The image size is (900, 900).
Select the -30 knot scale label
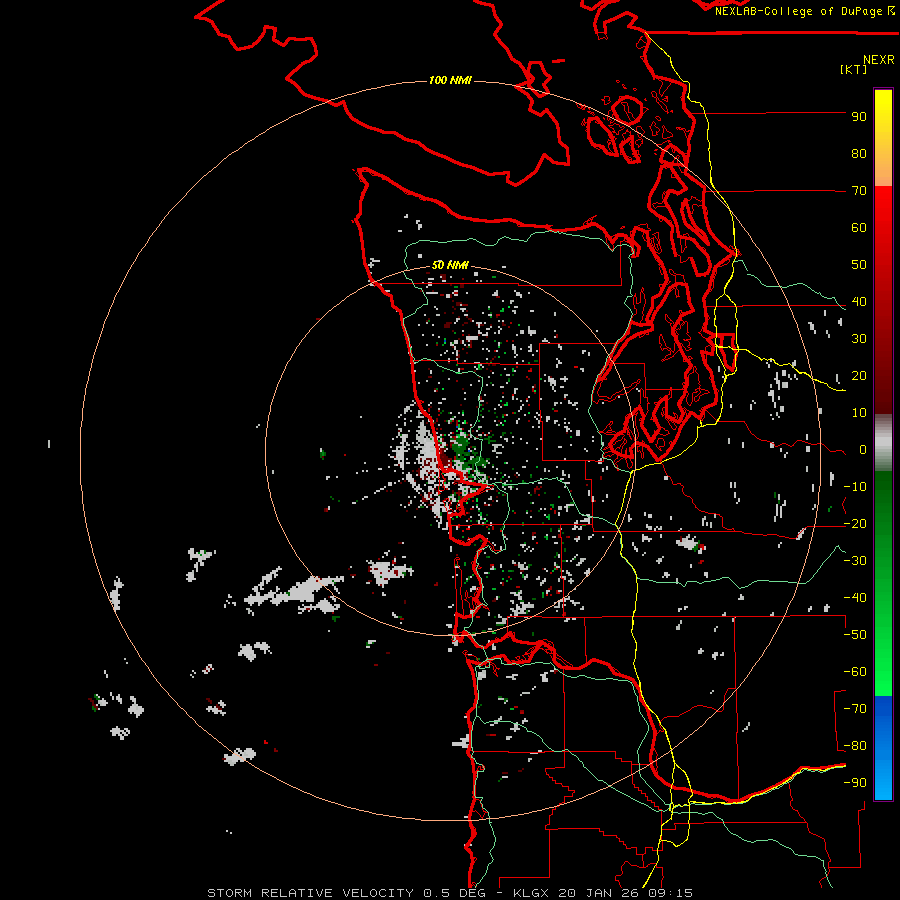tap(855, 561)
